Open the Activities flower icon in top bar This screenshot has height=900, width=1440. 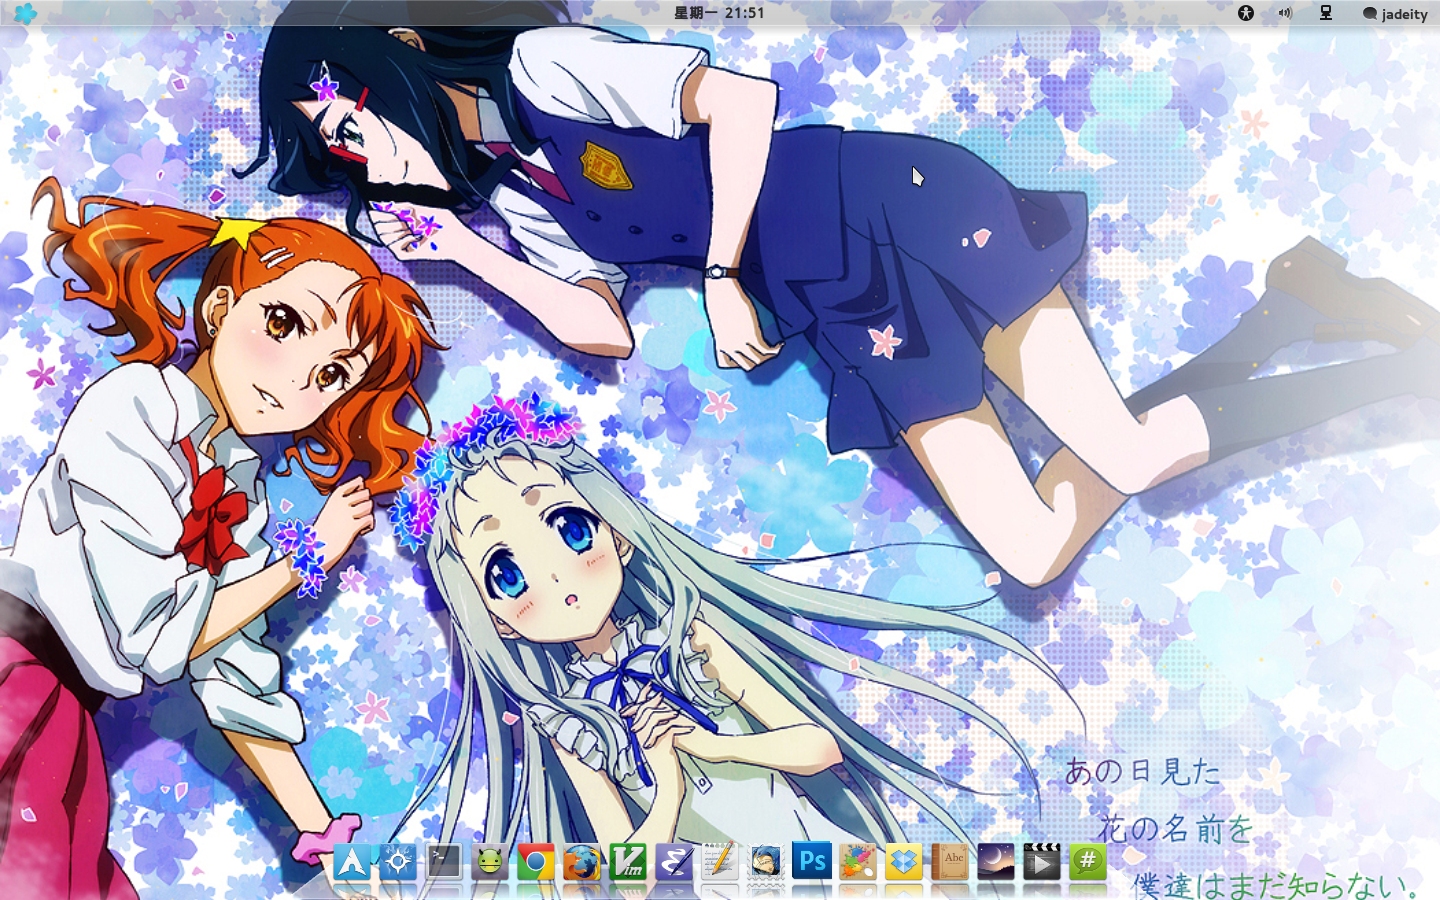[26, 13]
